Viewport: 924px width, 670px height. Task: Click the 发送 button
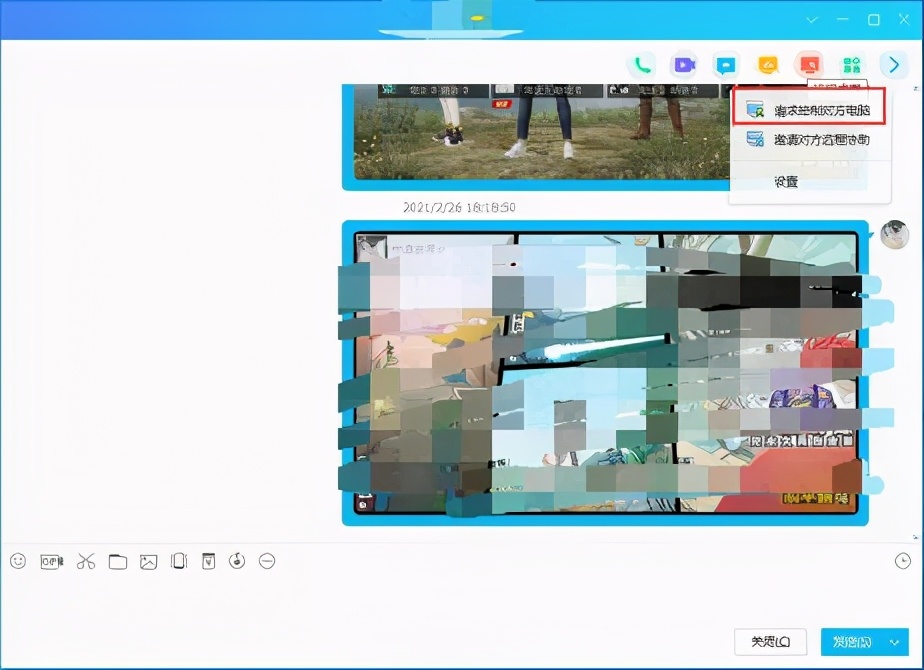852,642
